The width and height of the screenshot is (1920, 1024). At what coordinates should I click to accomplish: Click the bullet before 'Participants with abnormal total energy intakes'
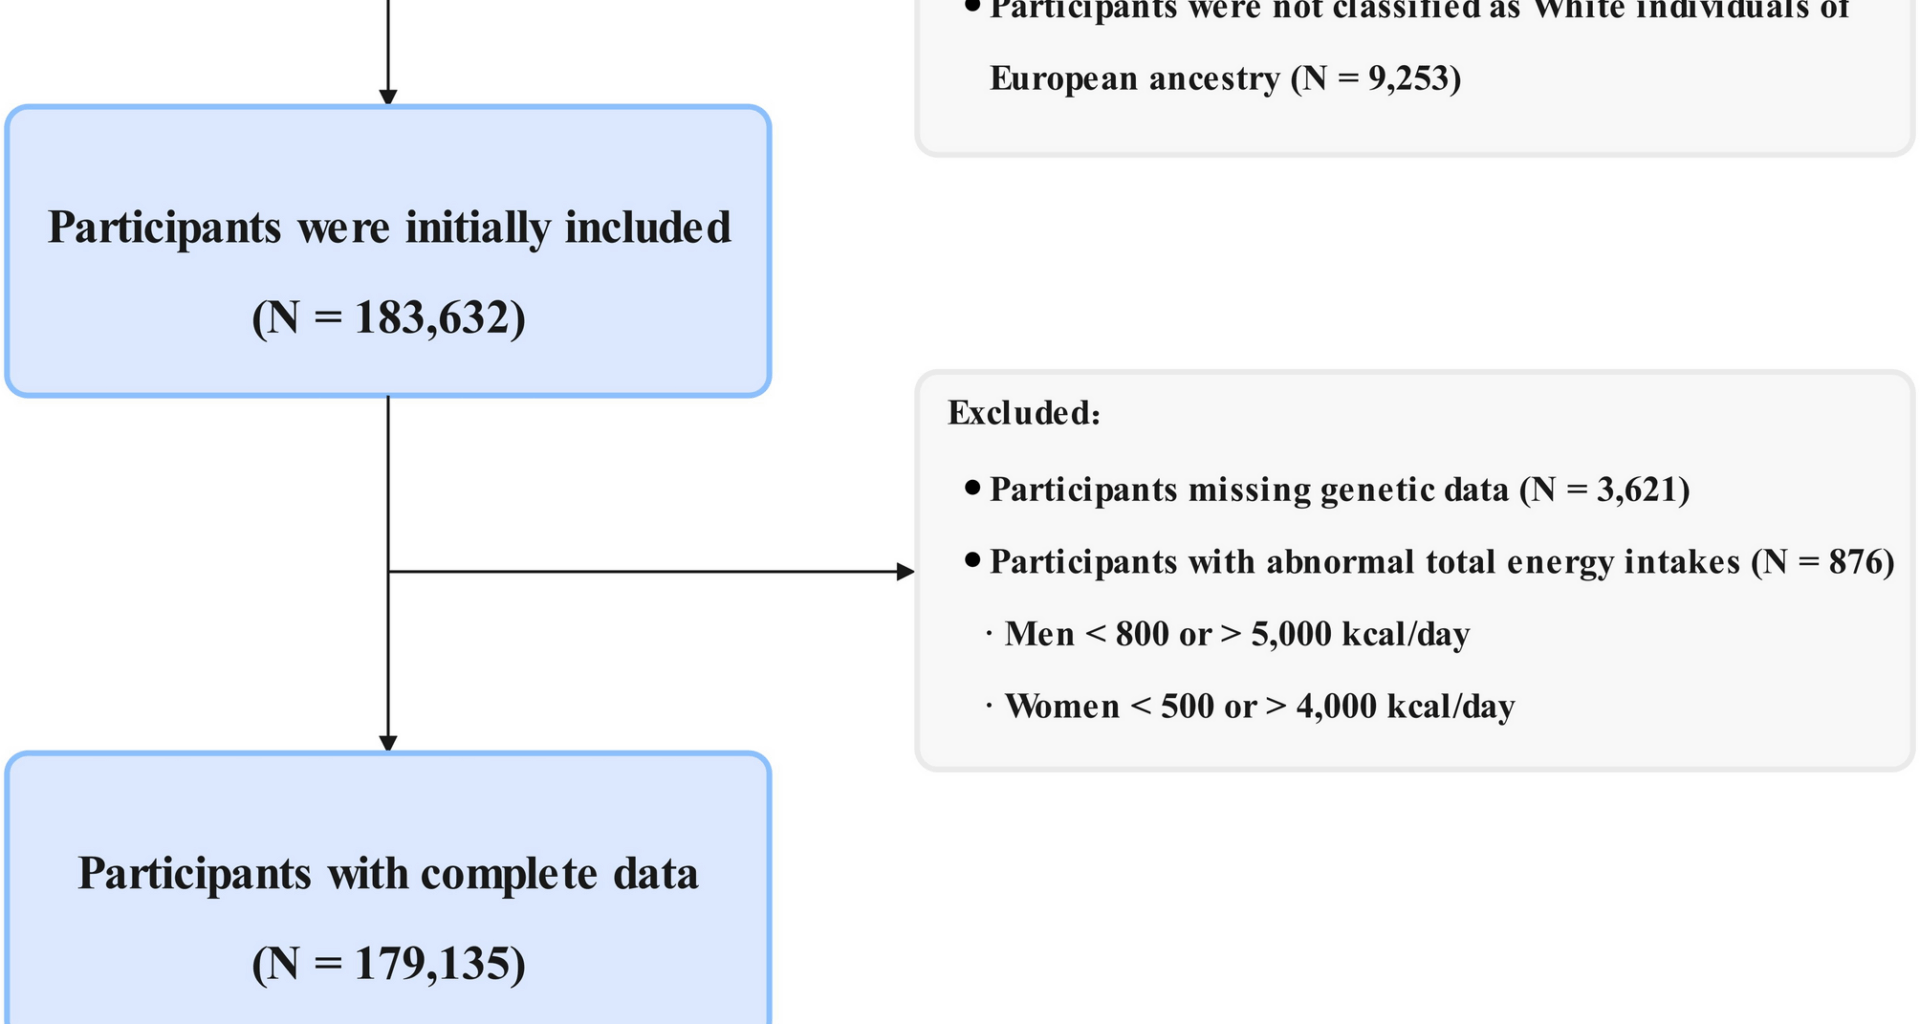[x=972, y=560]
